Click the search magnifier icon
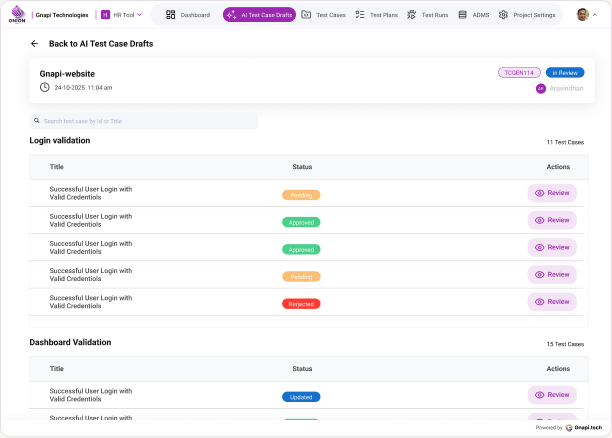 [x=37, y=121]
